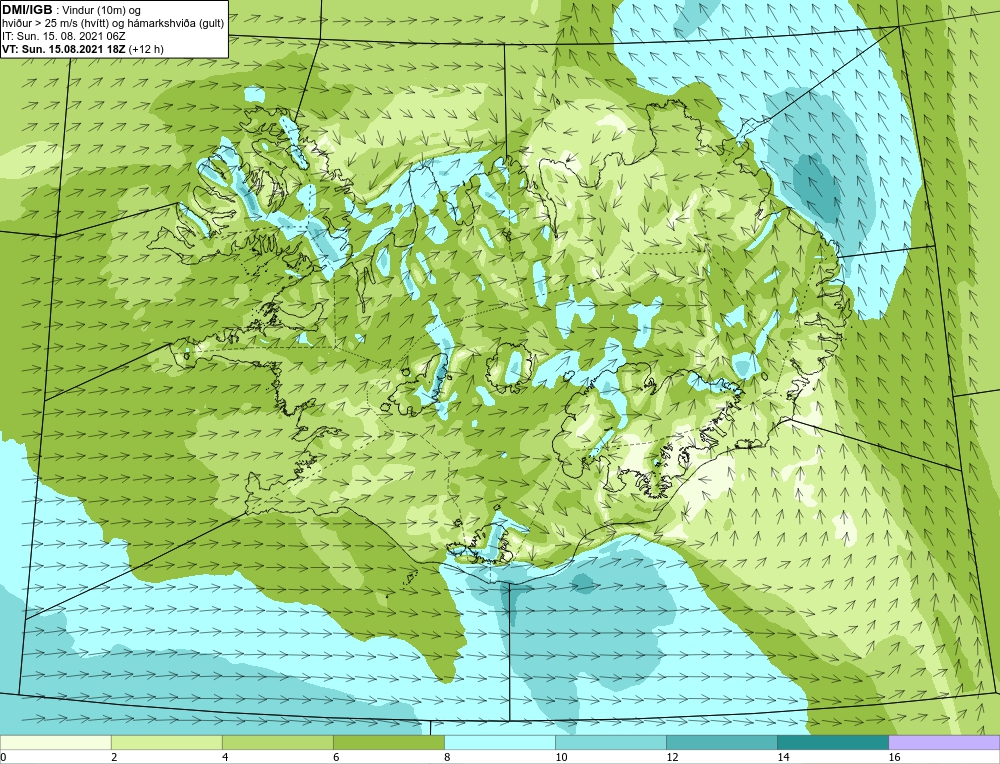Click the 6–8 m/s dark green legend swatch
The height and width of the screenshot is (764, 1000).
point(388,742)
